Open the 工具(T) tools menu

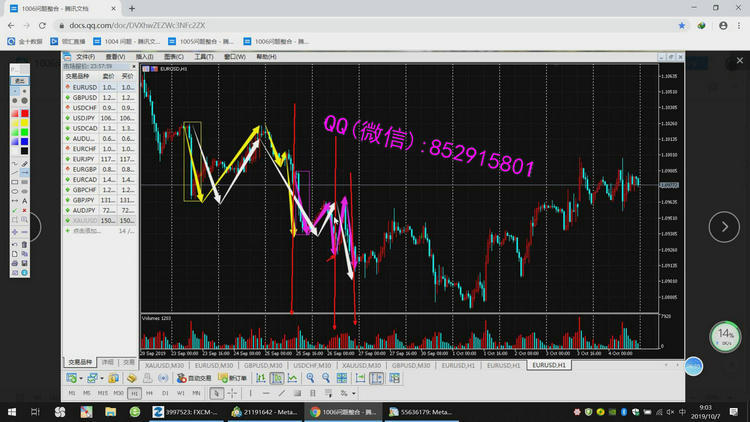coord(203,57)
